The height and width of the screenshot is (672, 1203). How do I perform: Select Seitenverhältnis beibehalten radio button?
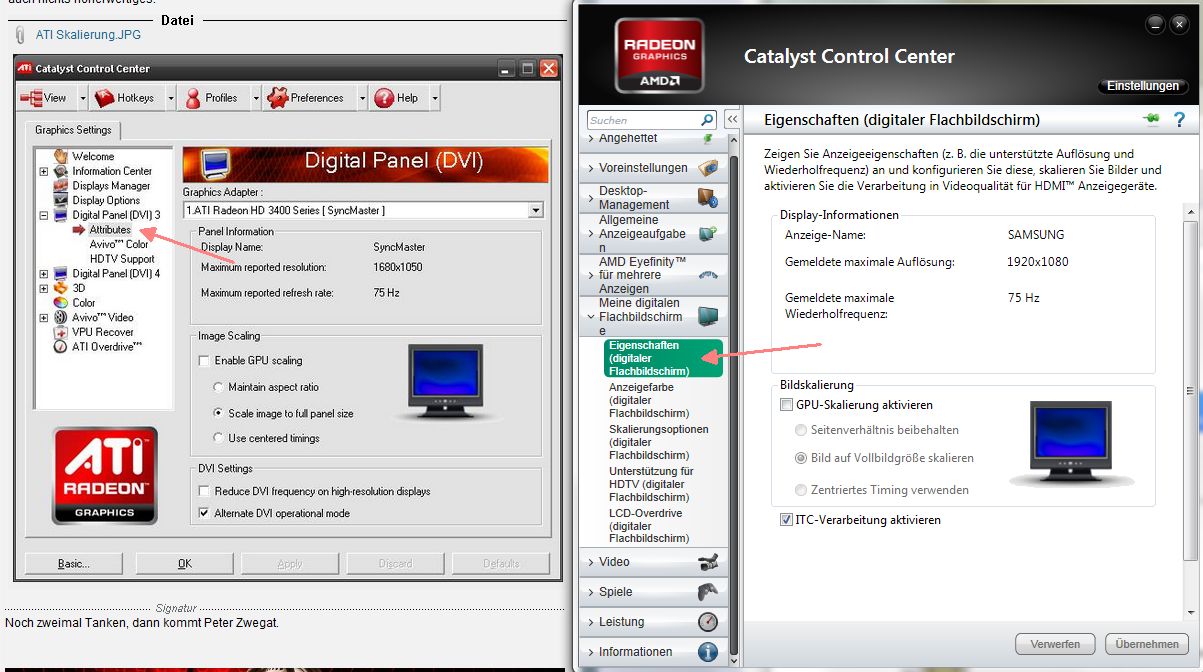click(x=801, y=430)
